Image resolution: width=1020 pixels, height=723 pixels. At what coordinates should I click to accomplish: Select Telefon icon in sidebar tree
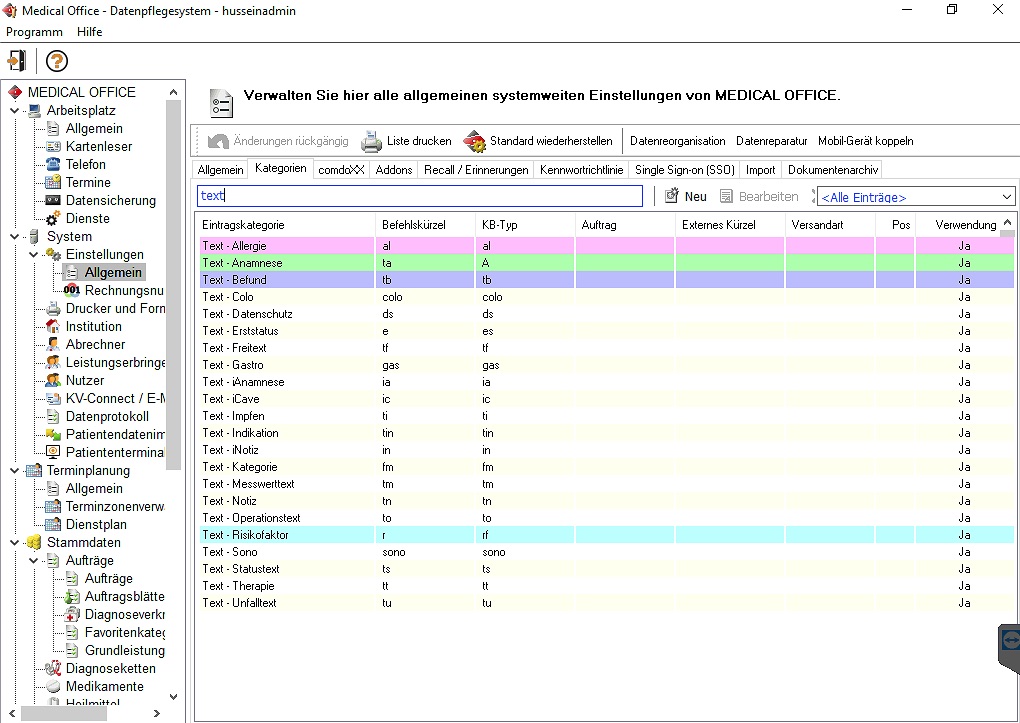(x=53, y=164)
